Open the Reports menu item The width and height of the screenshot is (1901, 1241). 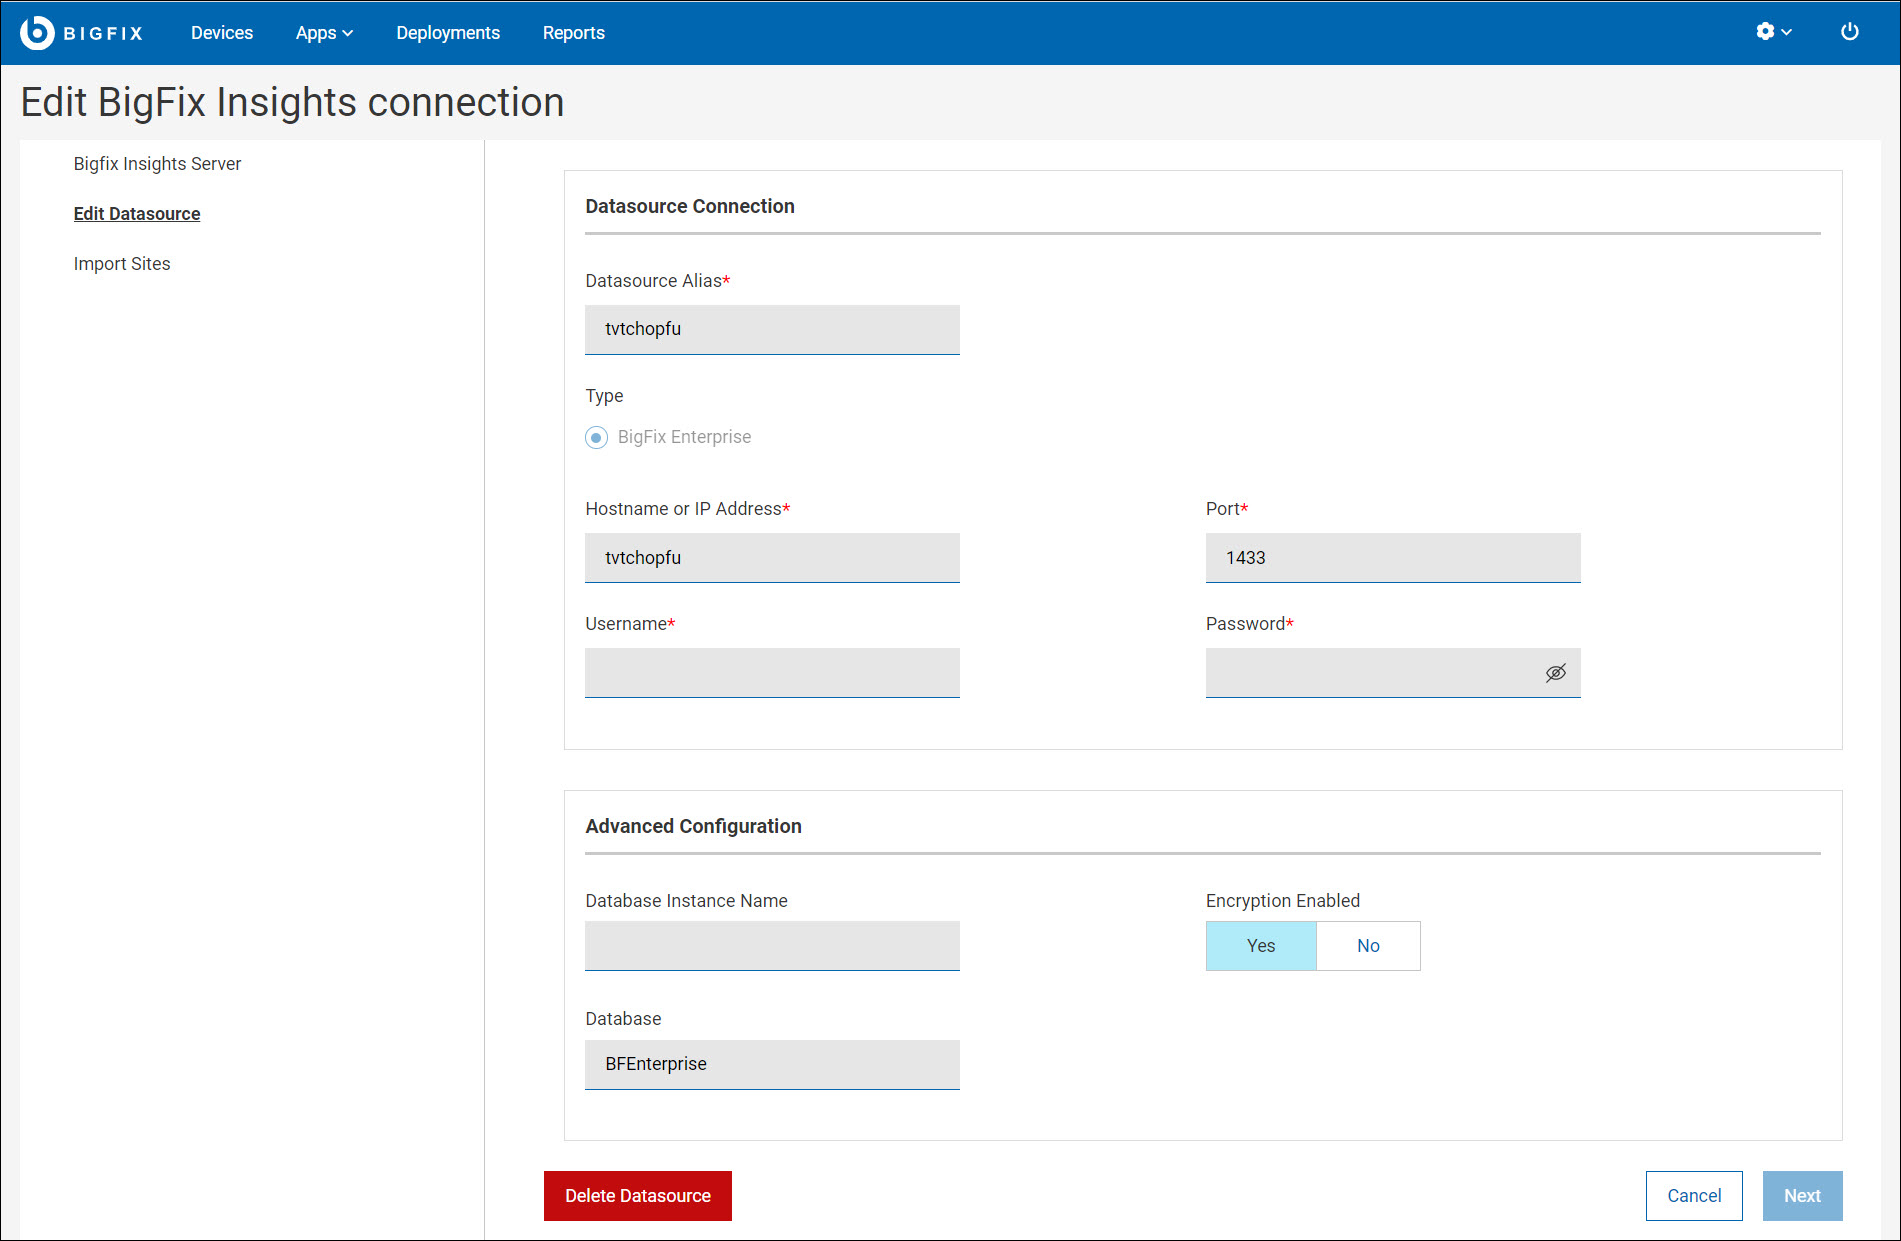click(x=573, y=33)
